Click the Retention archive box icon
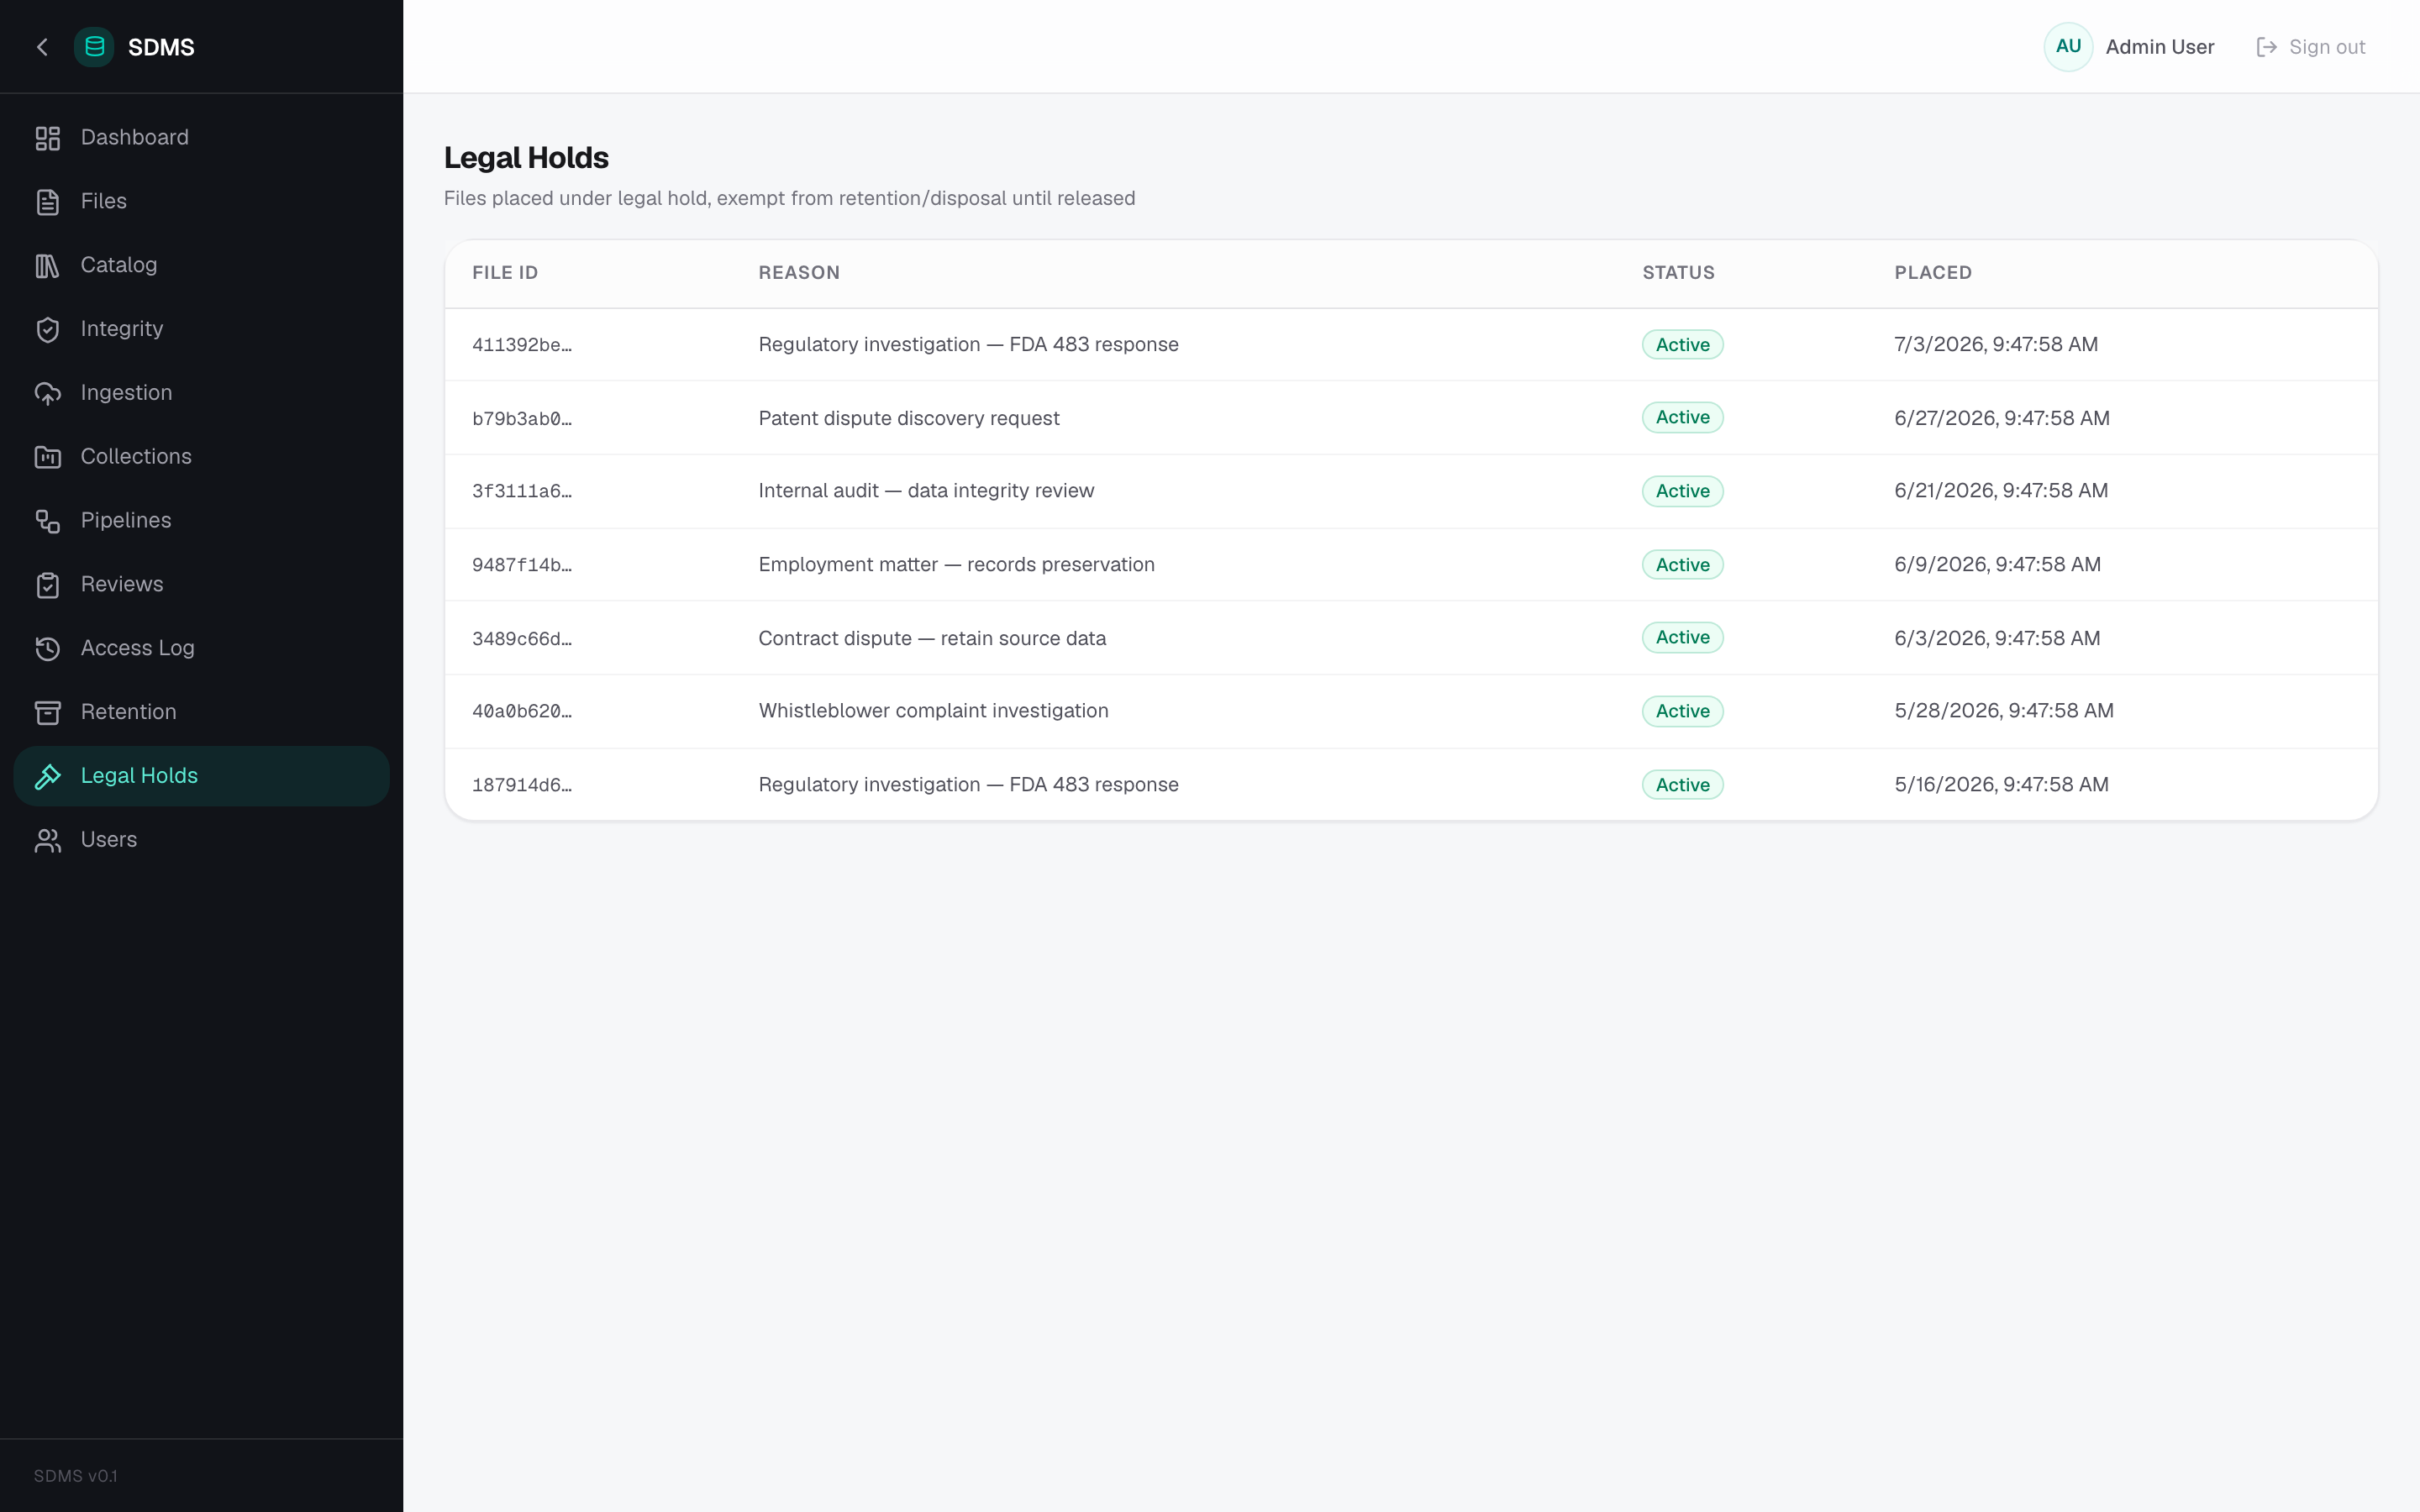Image resolution: width=2420 pixels, height=1512 pixels. [x=48, y=713]
